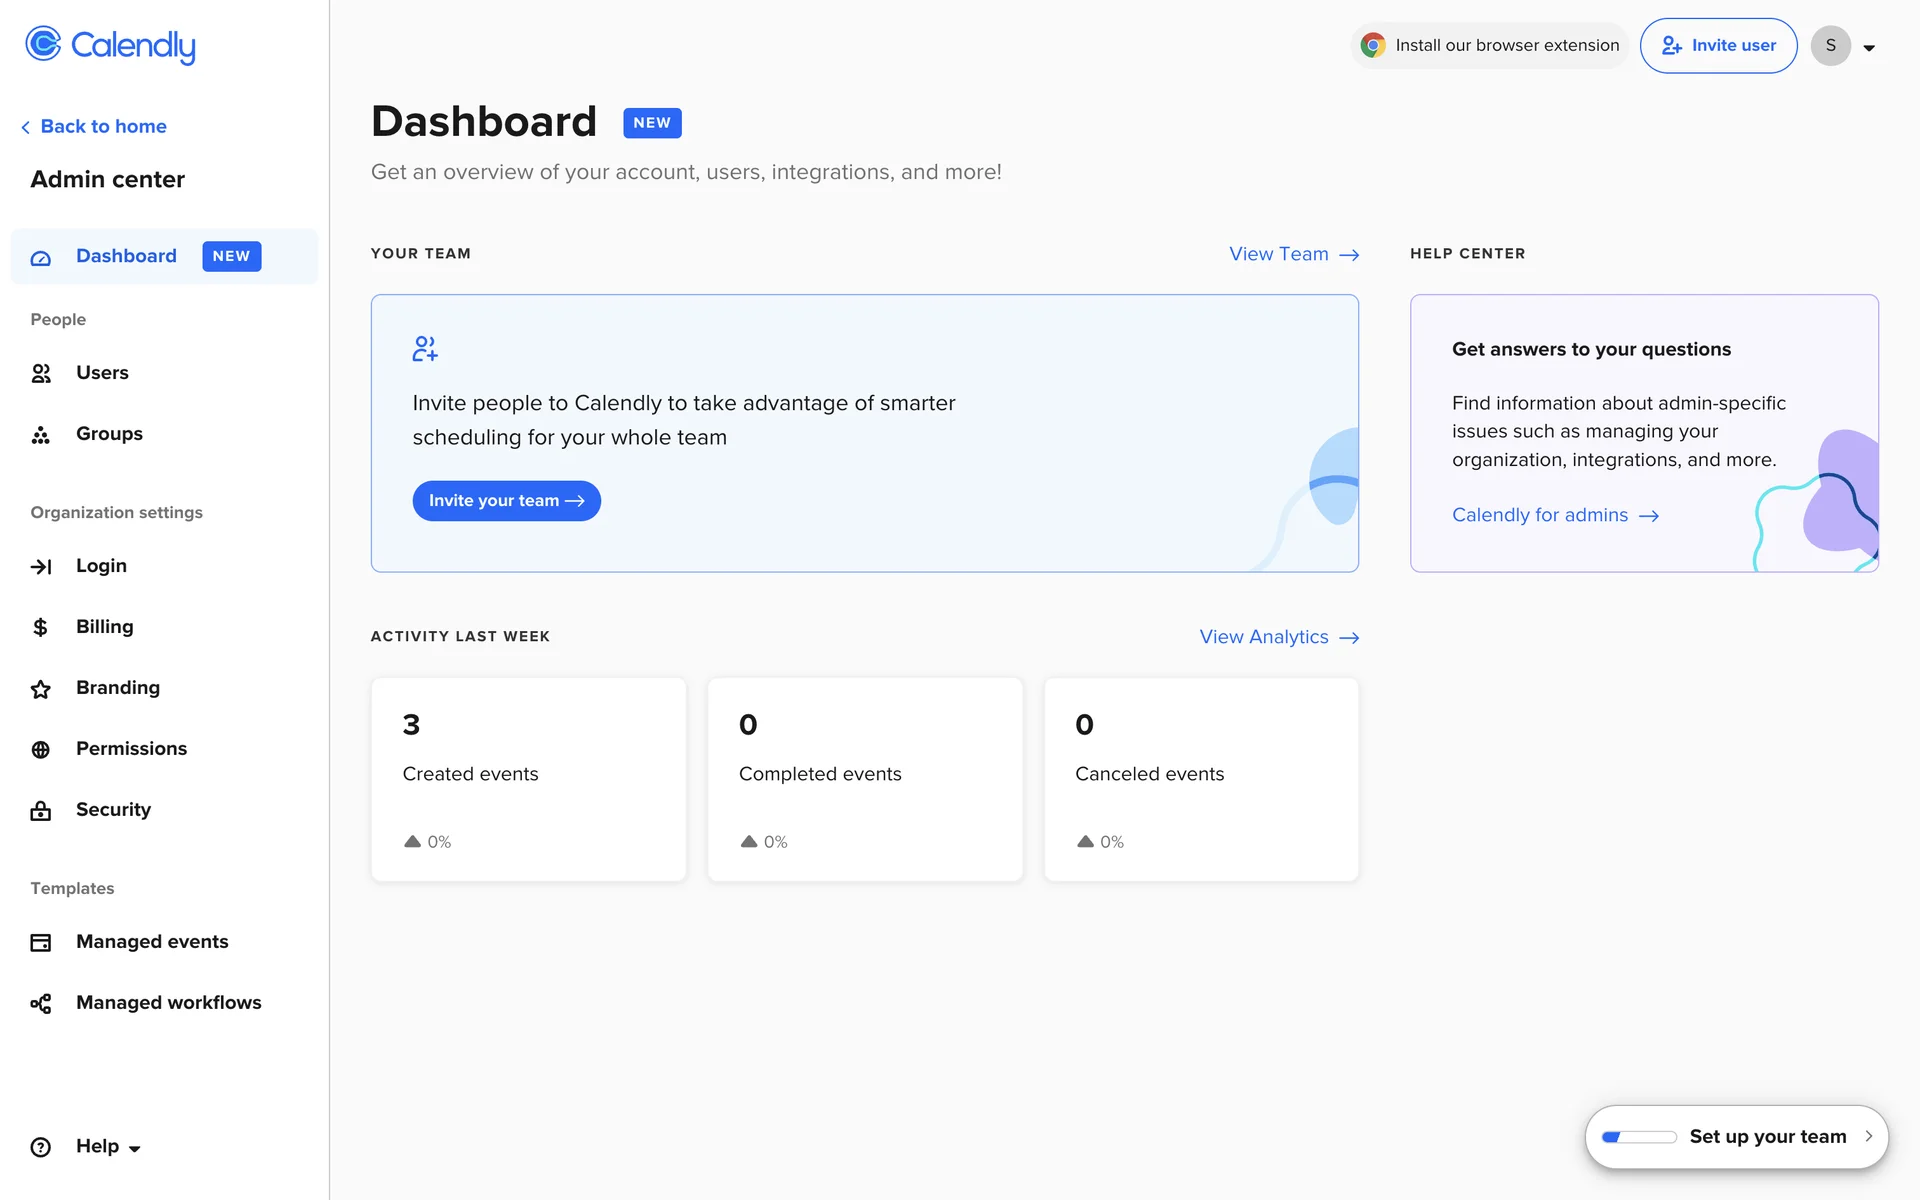Click the Invite your team button

tap(506, 501)
